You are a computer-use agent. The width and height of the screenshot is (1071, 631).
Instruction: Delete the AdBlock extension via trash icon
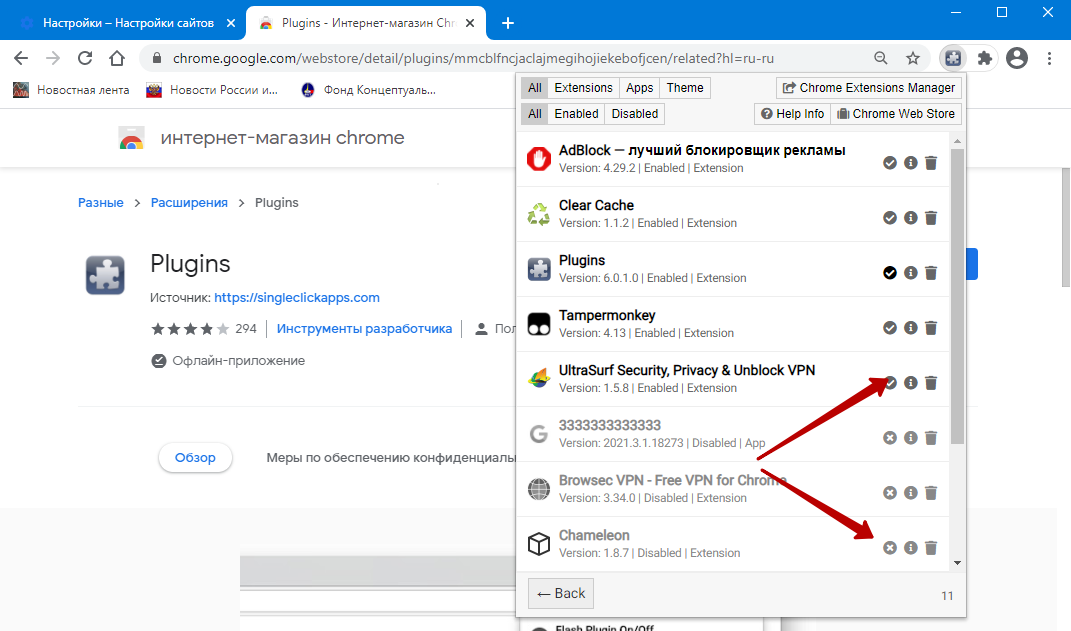931,163
